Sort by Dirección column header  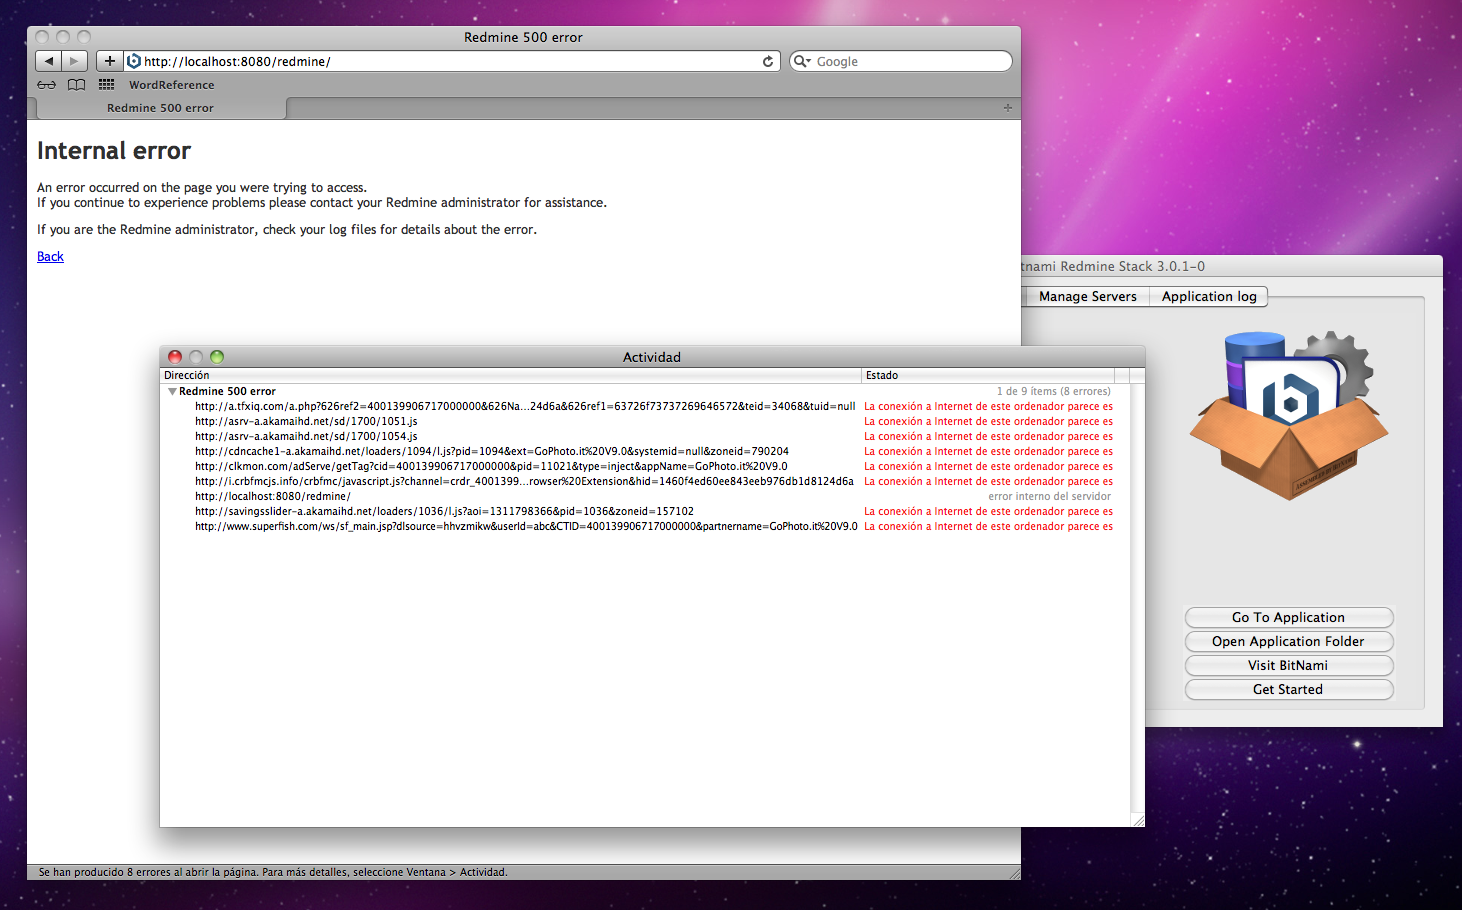(510, 375)
